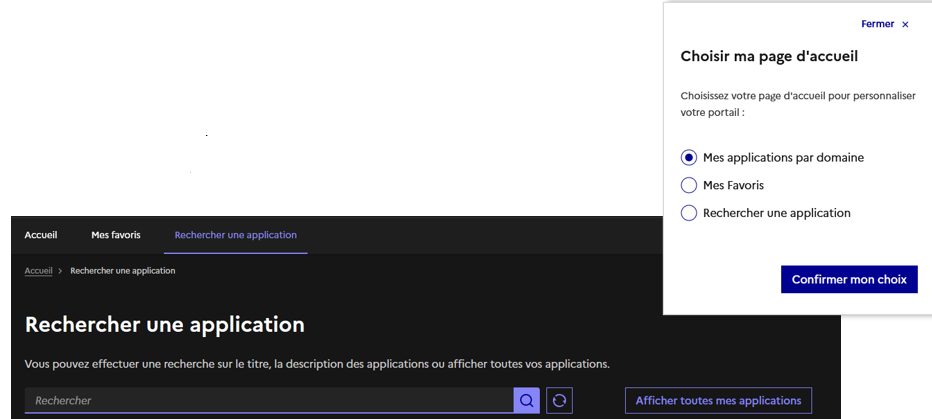The width and height of the screenshot is (932, 419).
Task: Open the 'Rechercher une application' navigation tab
Action: tap(235, 235)
